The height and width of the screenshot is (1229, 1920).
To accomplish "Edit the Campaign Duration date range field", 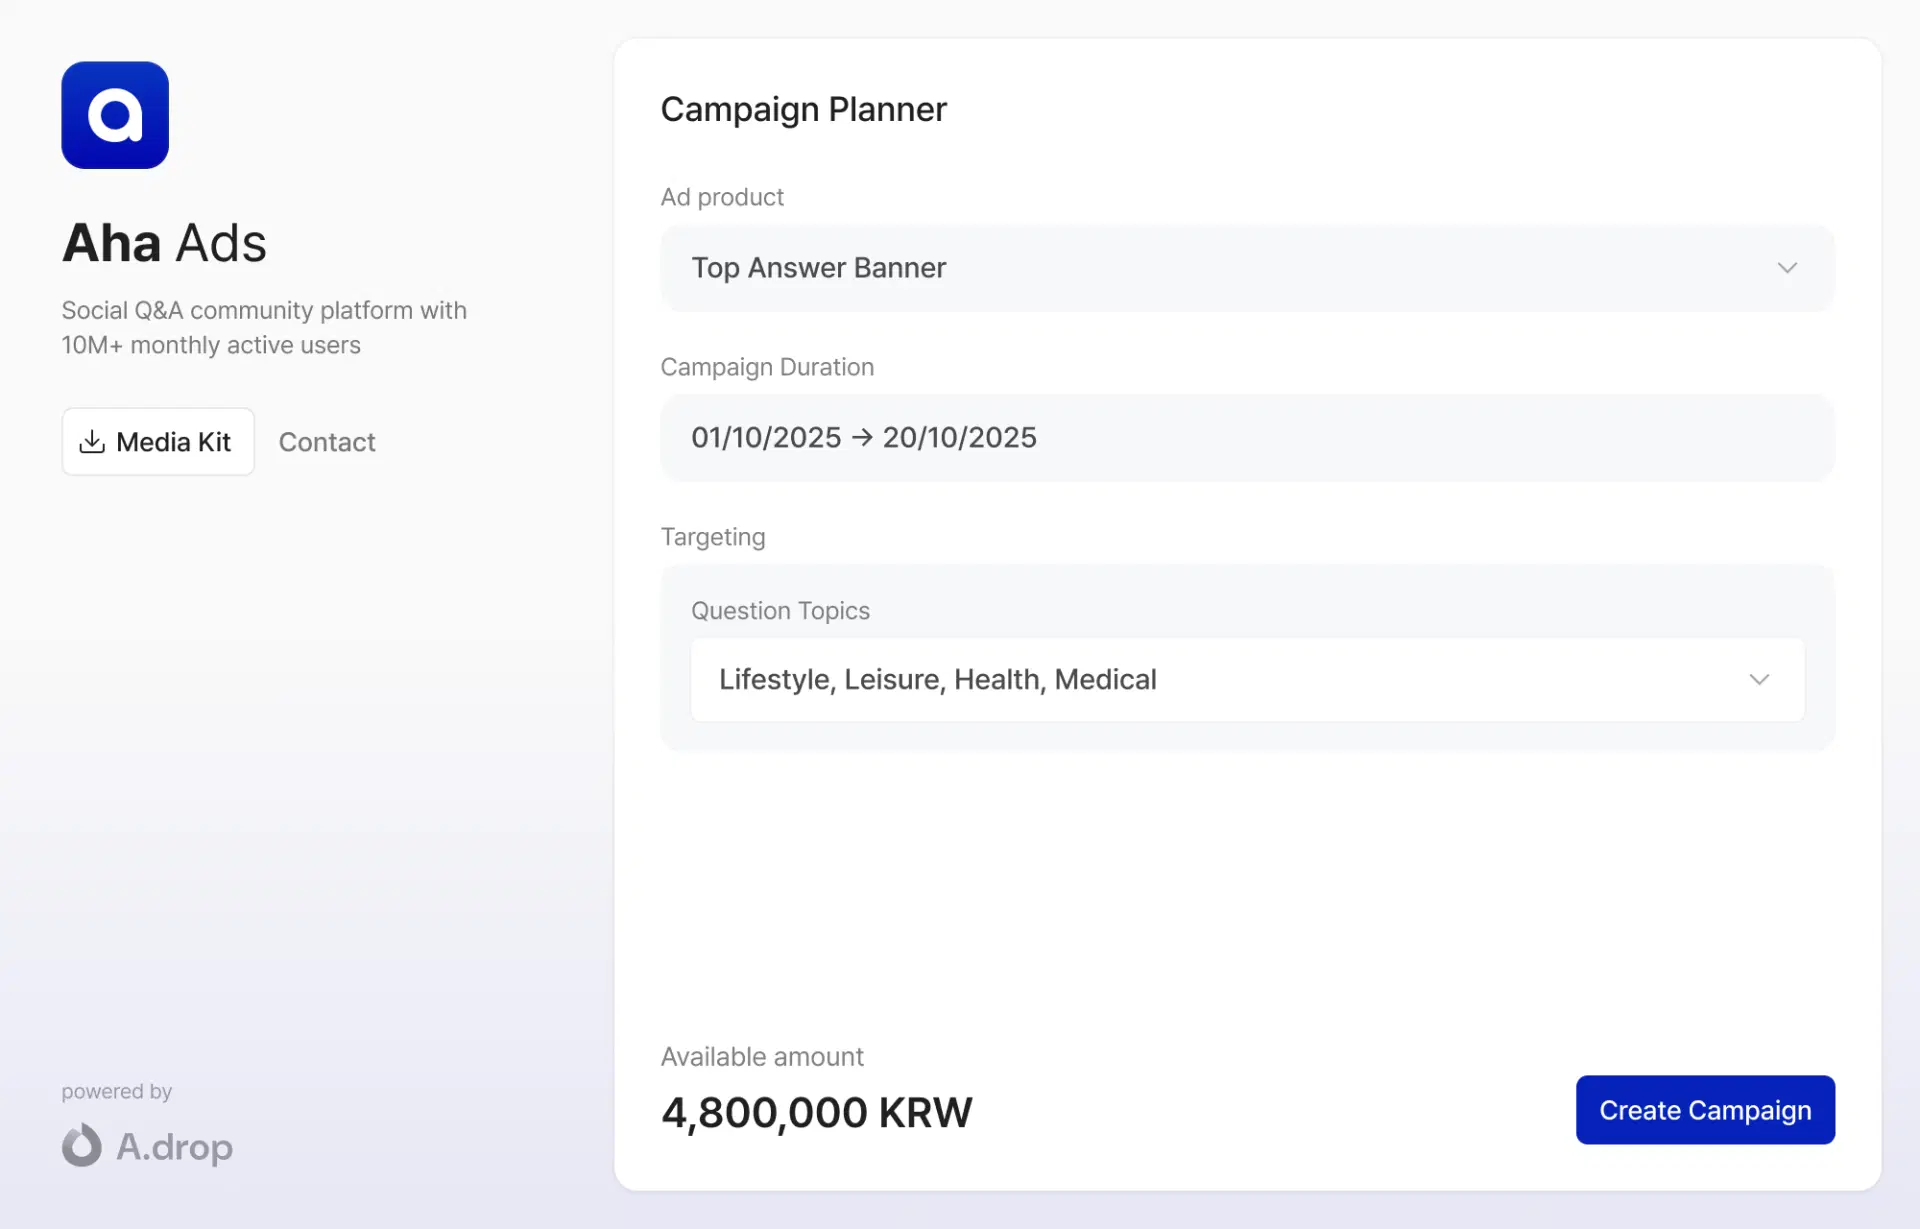I will point(1247,438).
